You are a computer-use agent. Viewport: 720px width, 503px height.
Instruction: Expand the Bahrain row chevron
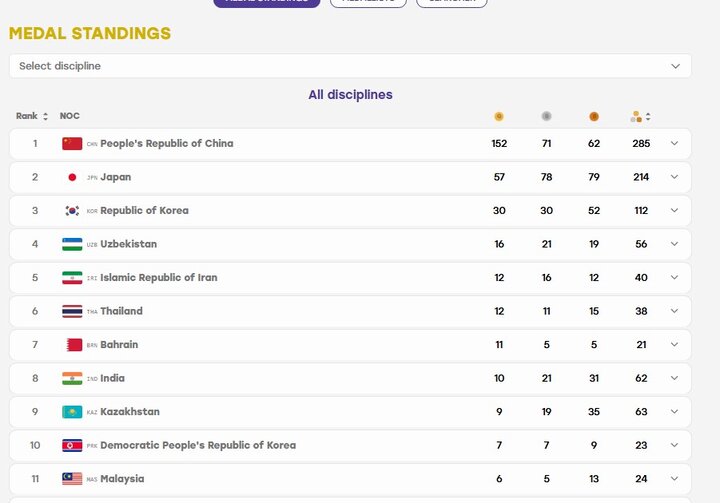click(674, 345)
